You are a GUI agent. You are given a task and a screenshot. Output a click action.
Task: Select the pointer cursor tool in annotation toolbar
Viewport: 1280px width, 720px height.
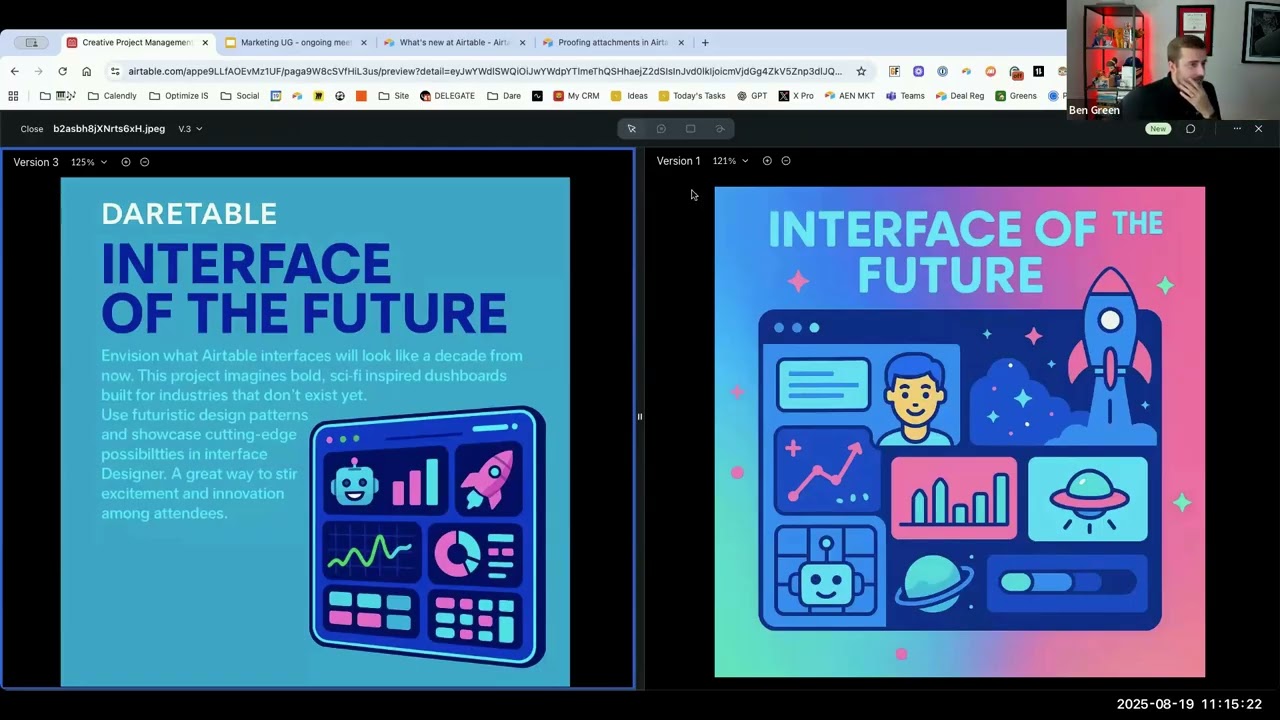[631, 129]
